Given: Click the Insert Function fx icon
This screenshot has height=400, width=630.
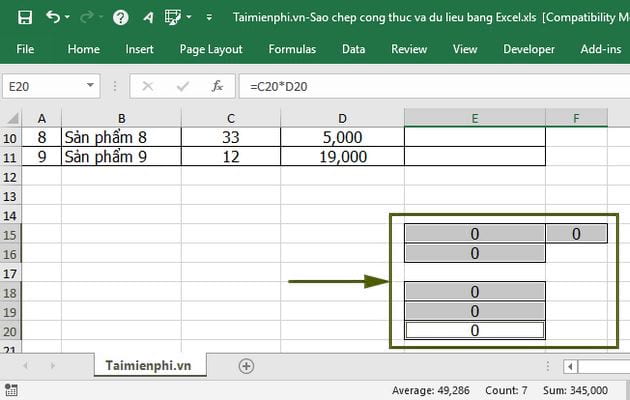Looking at the screenshot, I should (217, 86).
